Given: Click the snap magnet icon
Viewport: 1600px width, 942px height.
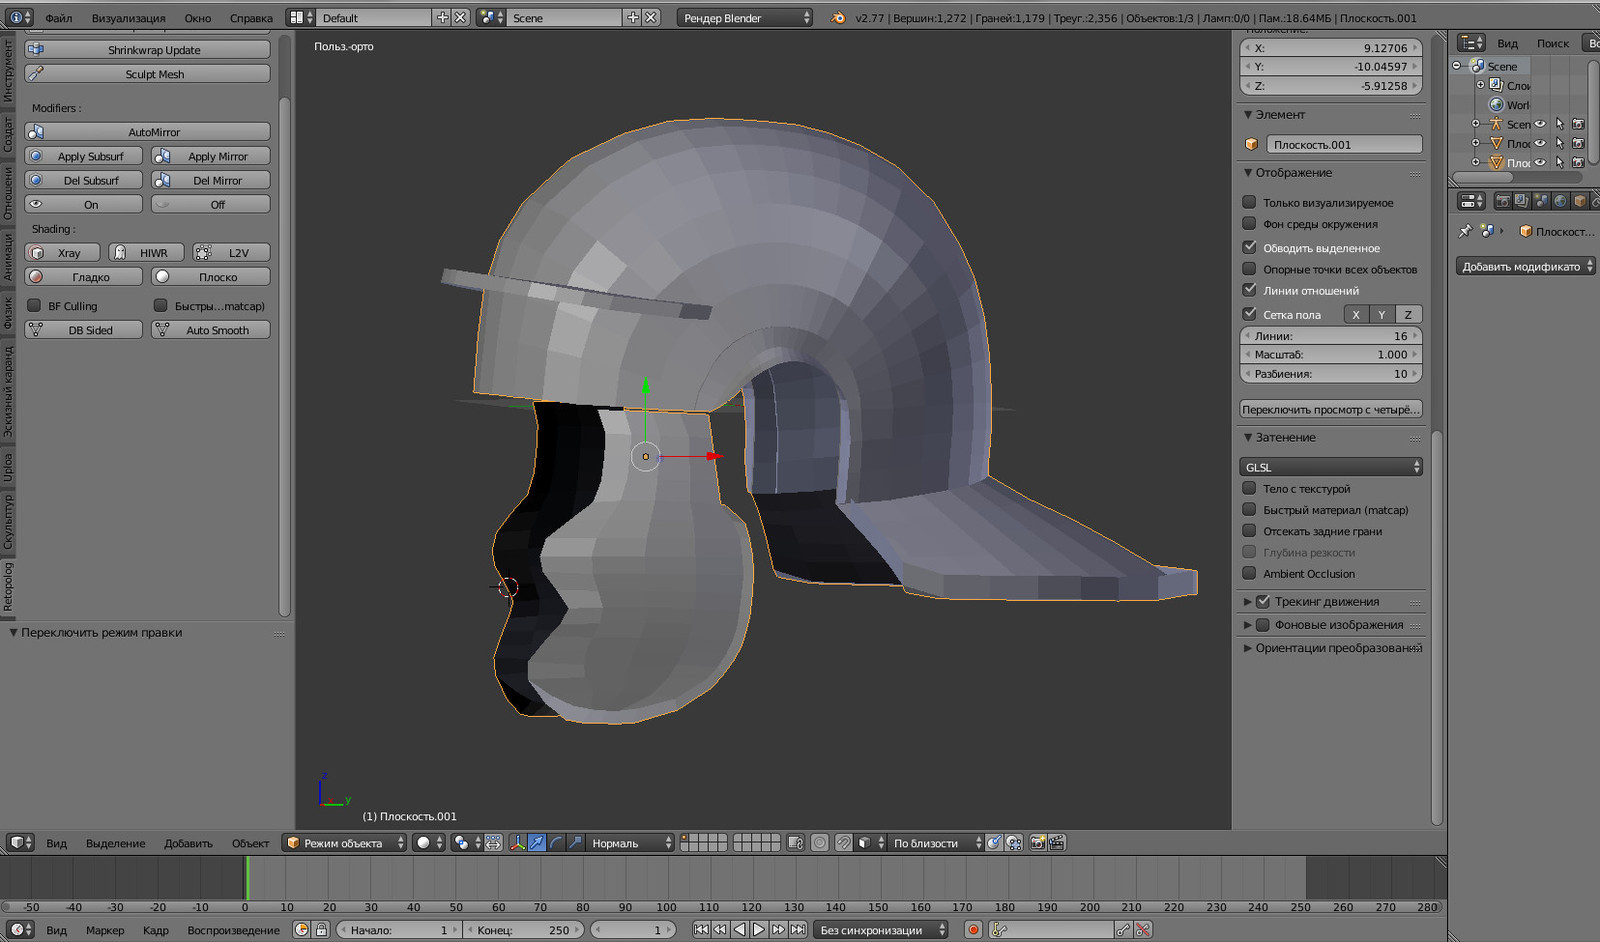Looking at the screenshot, I should [x=843, y=843].
